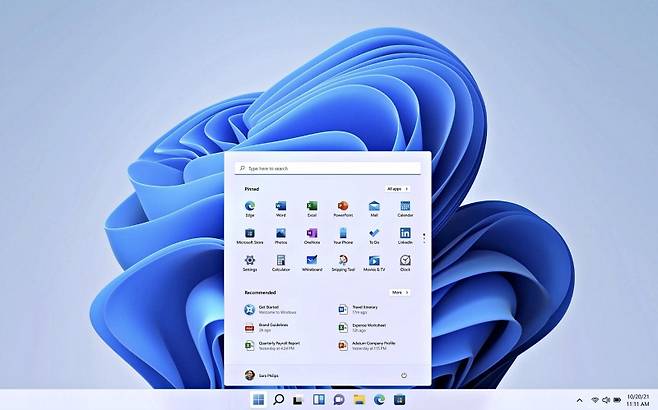The height and width of the screenshot is (410, 658).
Task: Open the Sara Philips account menu
Action: pyautogui.click(x=263, y=375)
